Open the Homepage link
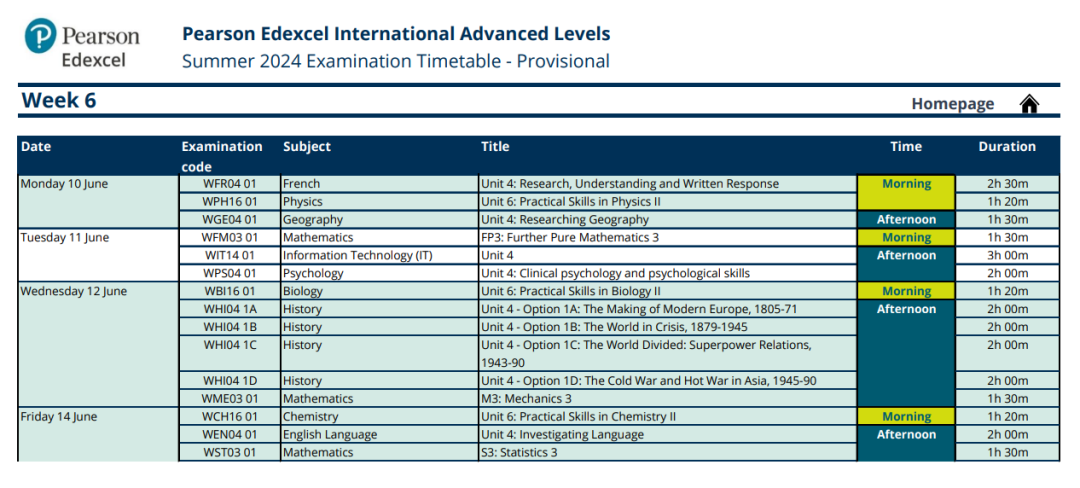The width and height of the screenshot is (1080, 488). pos(953,104)
